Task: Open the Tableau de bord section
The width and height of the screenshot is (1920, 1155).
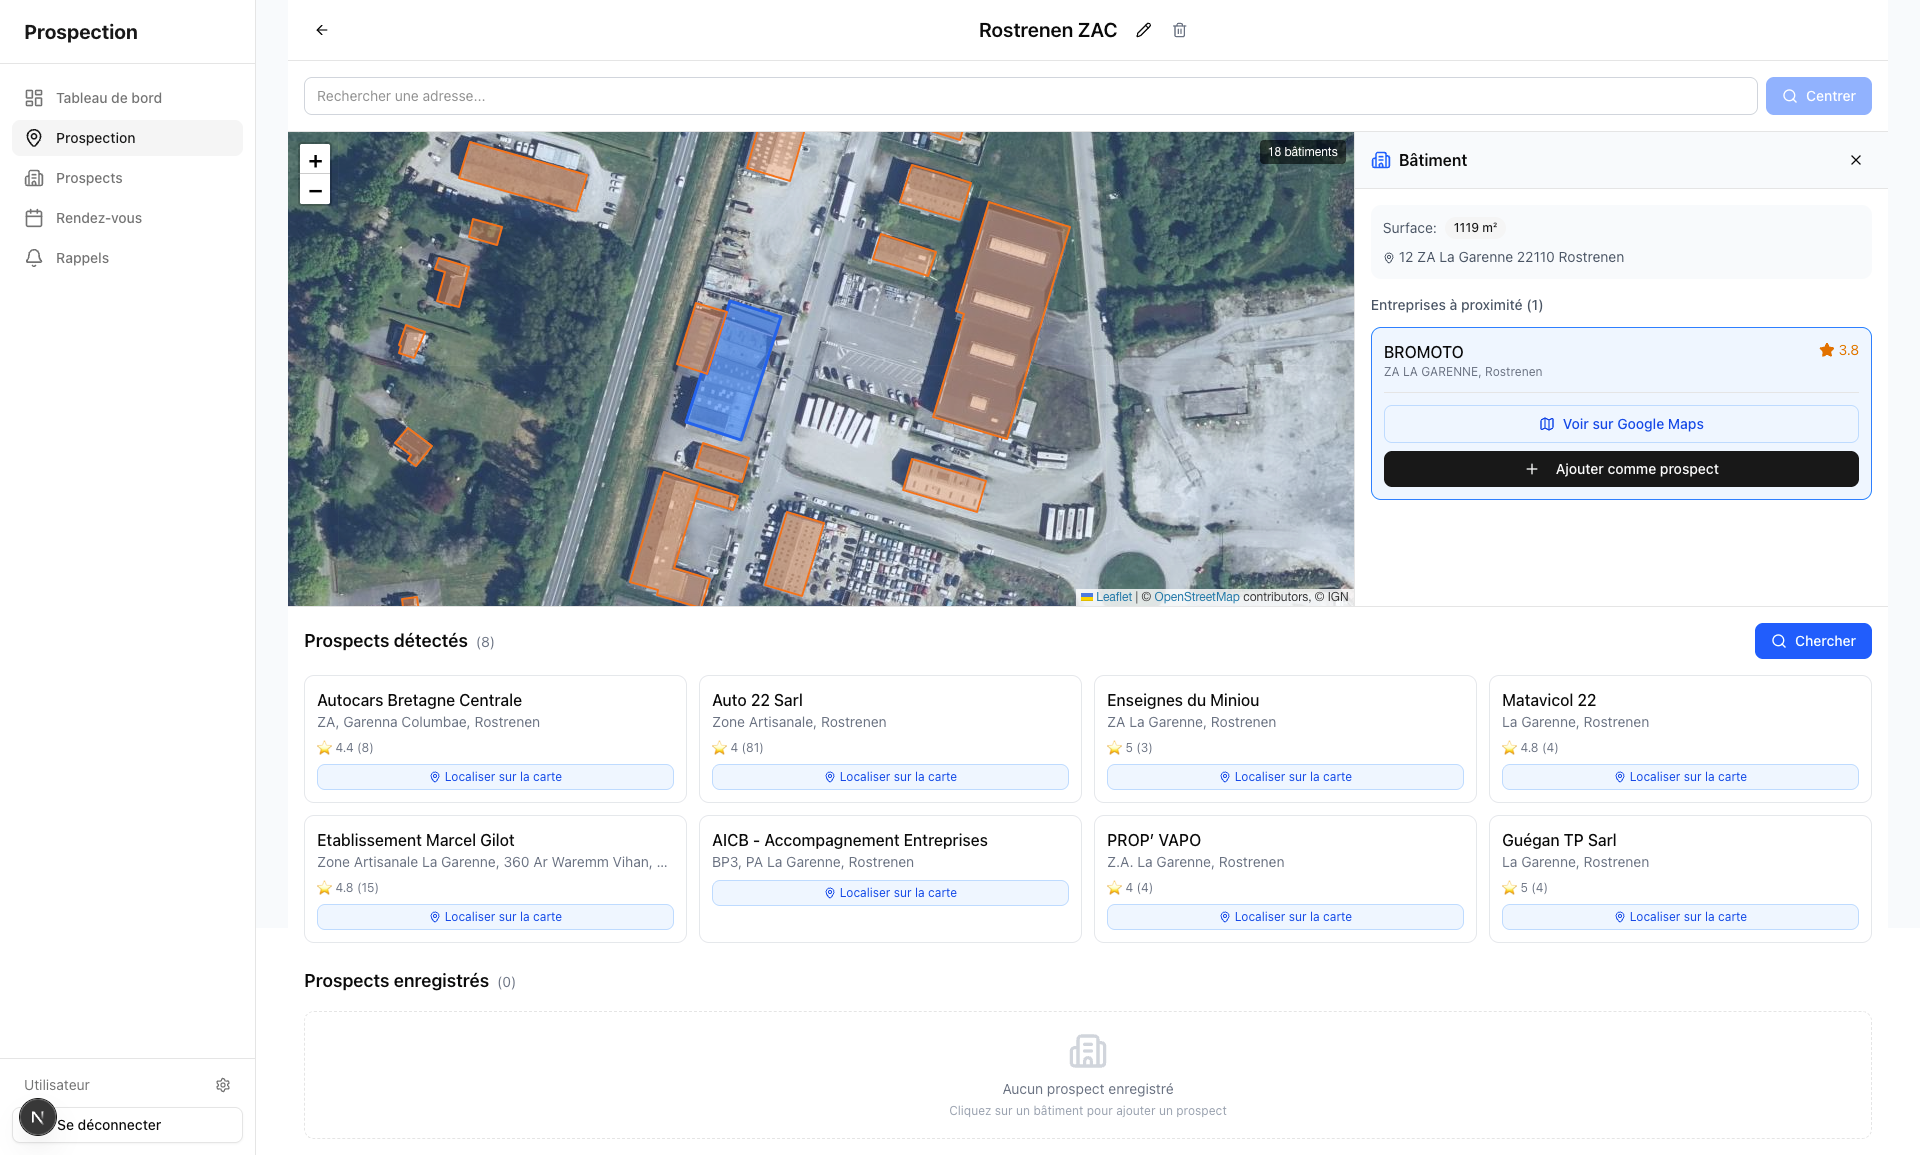Action: (107, 97)
